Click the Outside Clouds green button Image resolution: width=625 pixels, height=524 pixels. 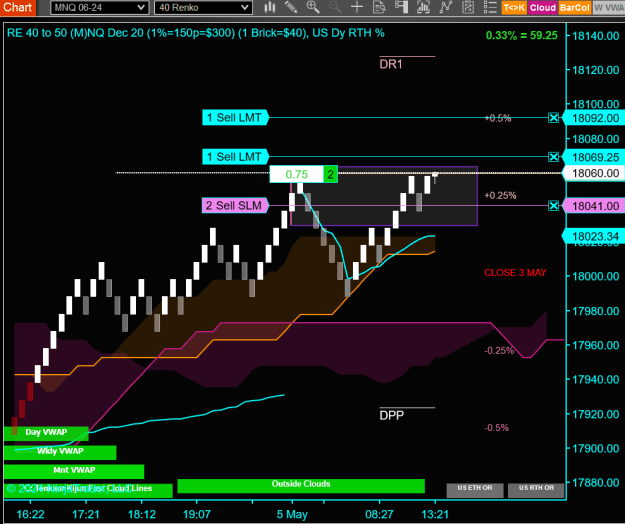tap(301, 485)
